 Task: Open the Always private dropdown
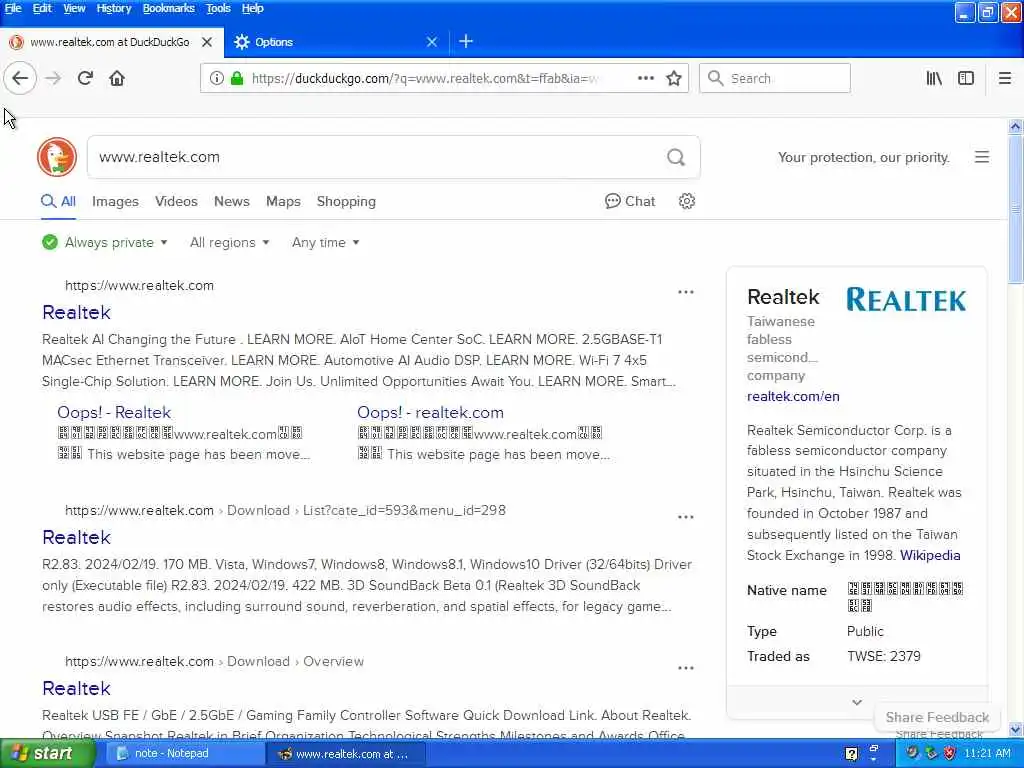coord(104,242)
